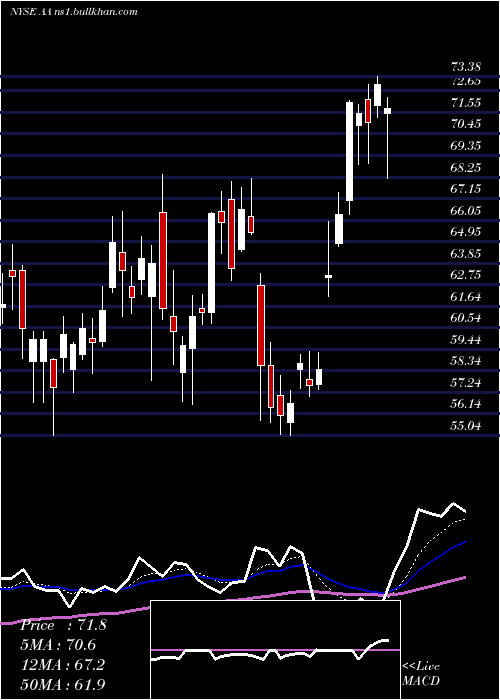
Task: Click the 69.35 price axis label
Action: pyautogui.click(x=466, y=146)
